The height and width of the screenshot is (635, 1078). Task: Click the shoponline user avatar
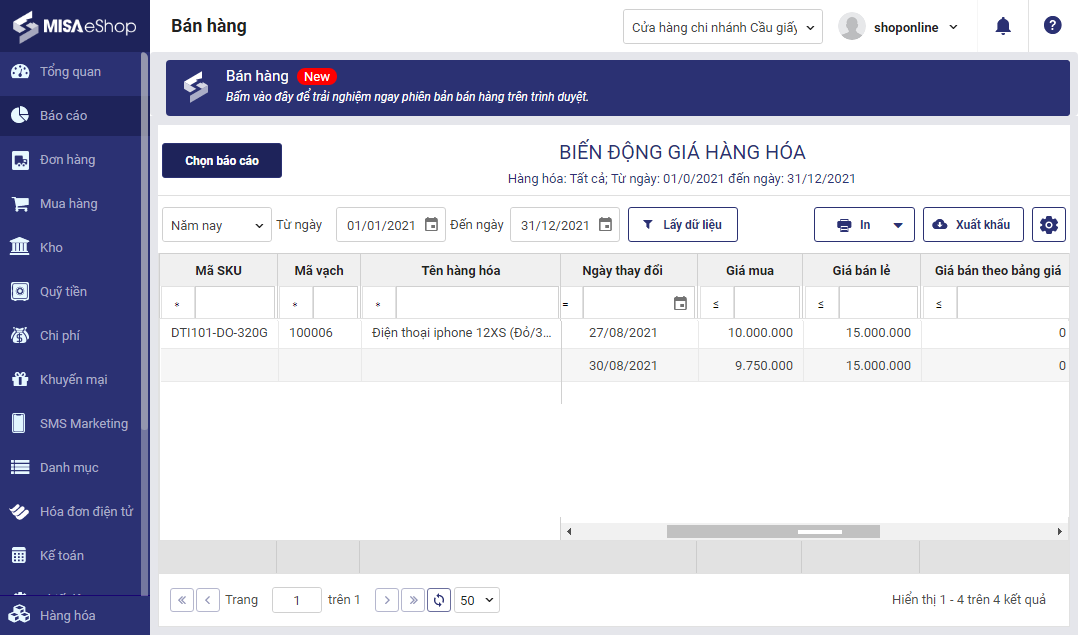851,27
